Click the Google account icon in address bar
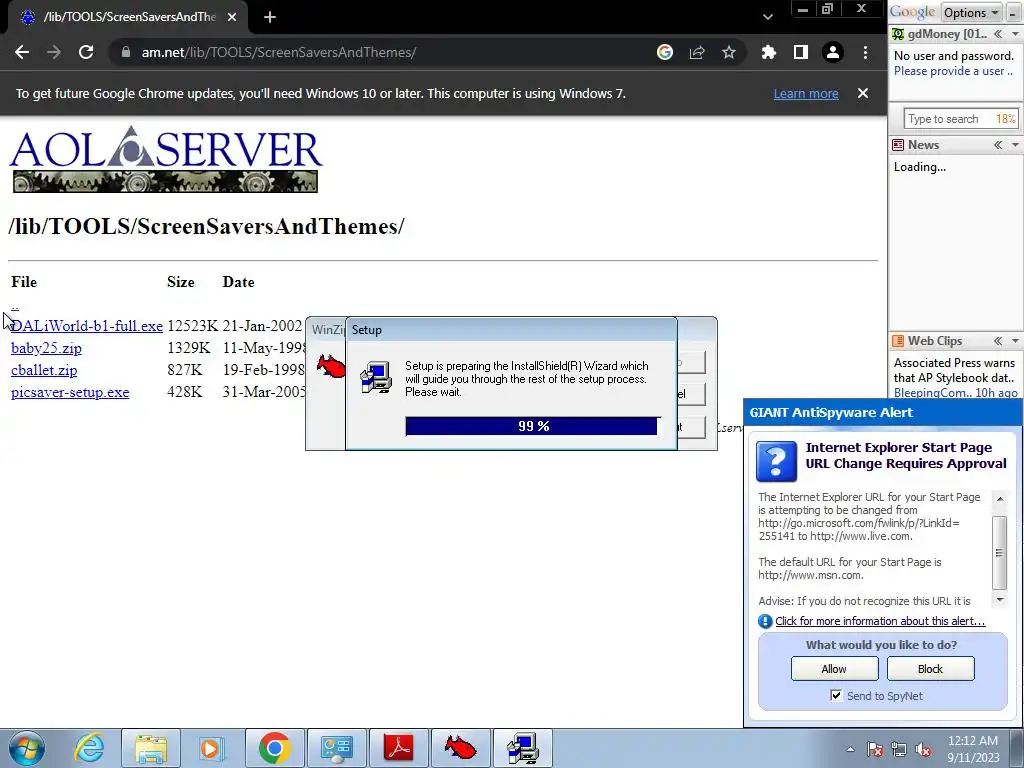Image resolution: width=1024 pixels, height=768 pixels. [665, 52]
